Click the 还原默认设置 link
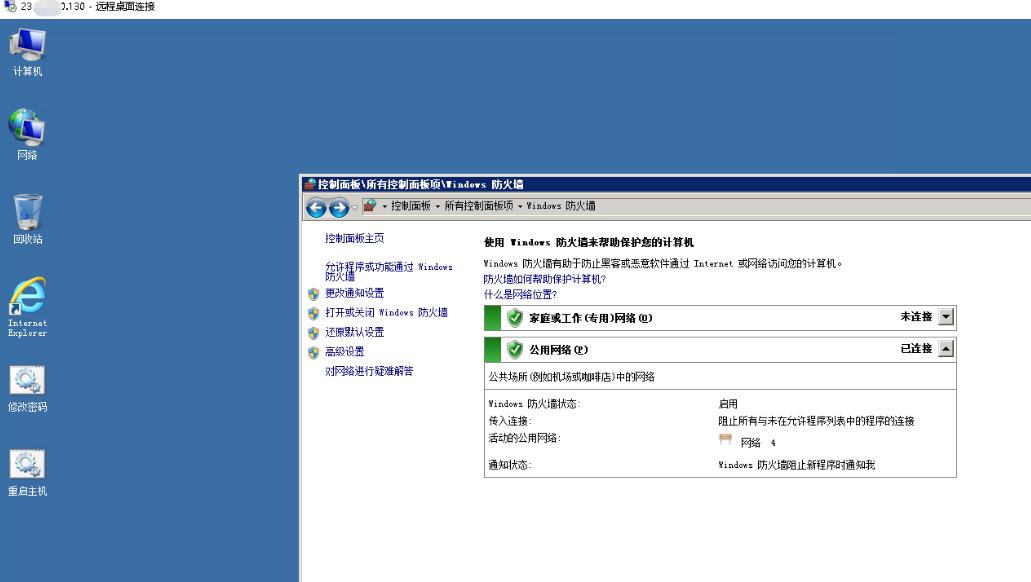This screenshot has height=582, width=1031. coord(354,332)
